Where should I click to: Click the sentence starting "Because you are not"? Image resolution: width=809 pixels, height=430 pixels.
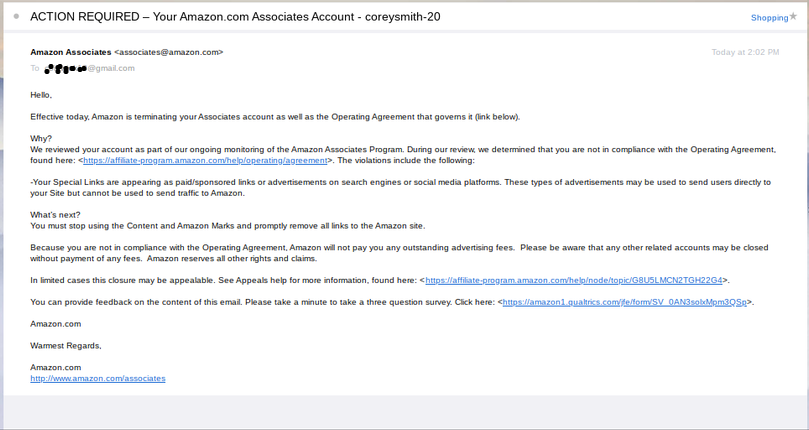click(x=399, y=253)
